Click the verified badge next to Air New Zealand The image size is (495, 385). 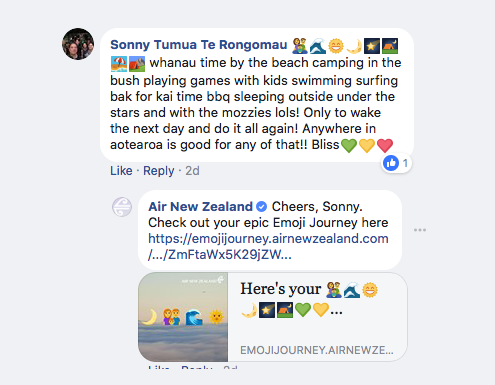[x=262, y=207]
